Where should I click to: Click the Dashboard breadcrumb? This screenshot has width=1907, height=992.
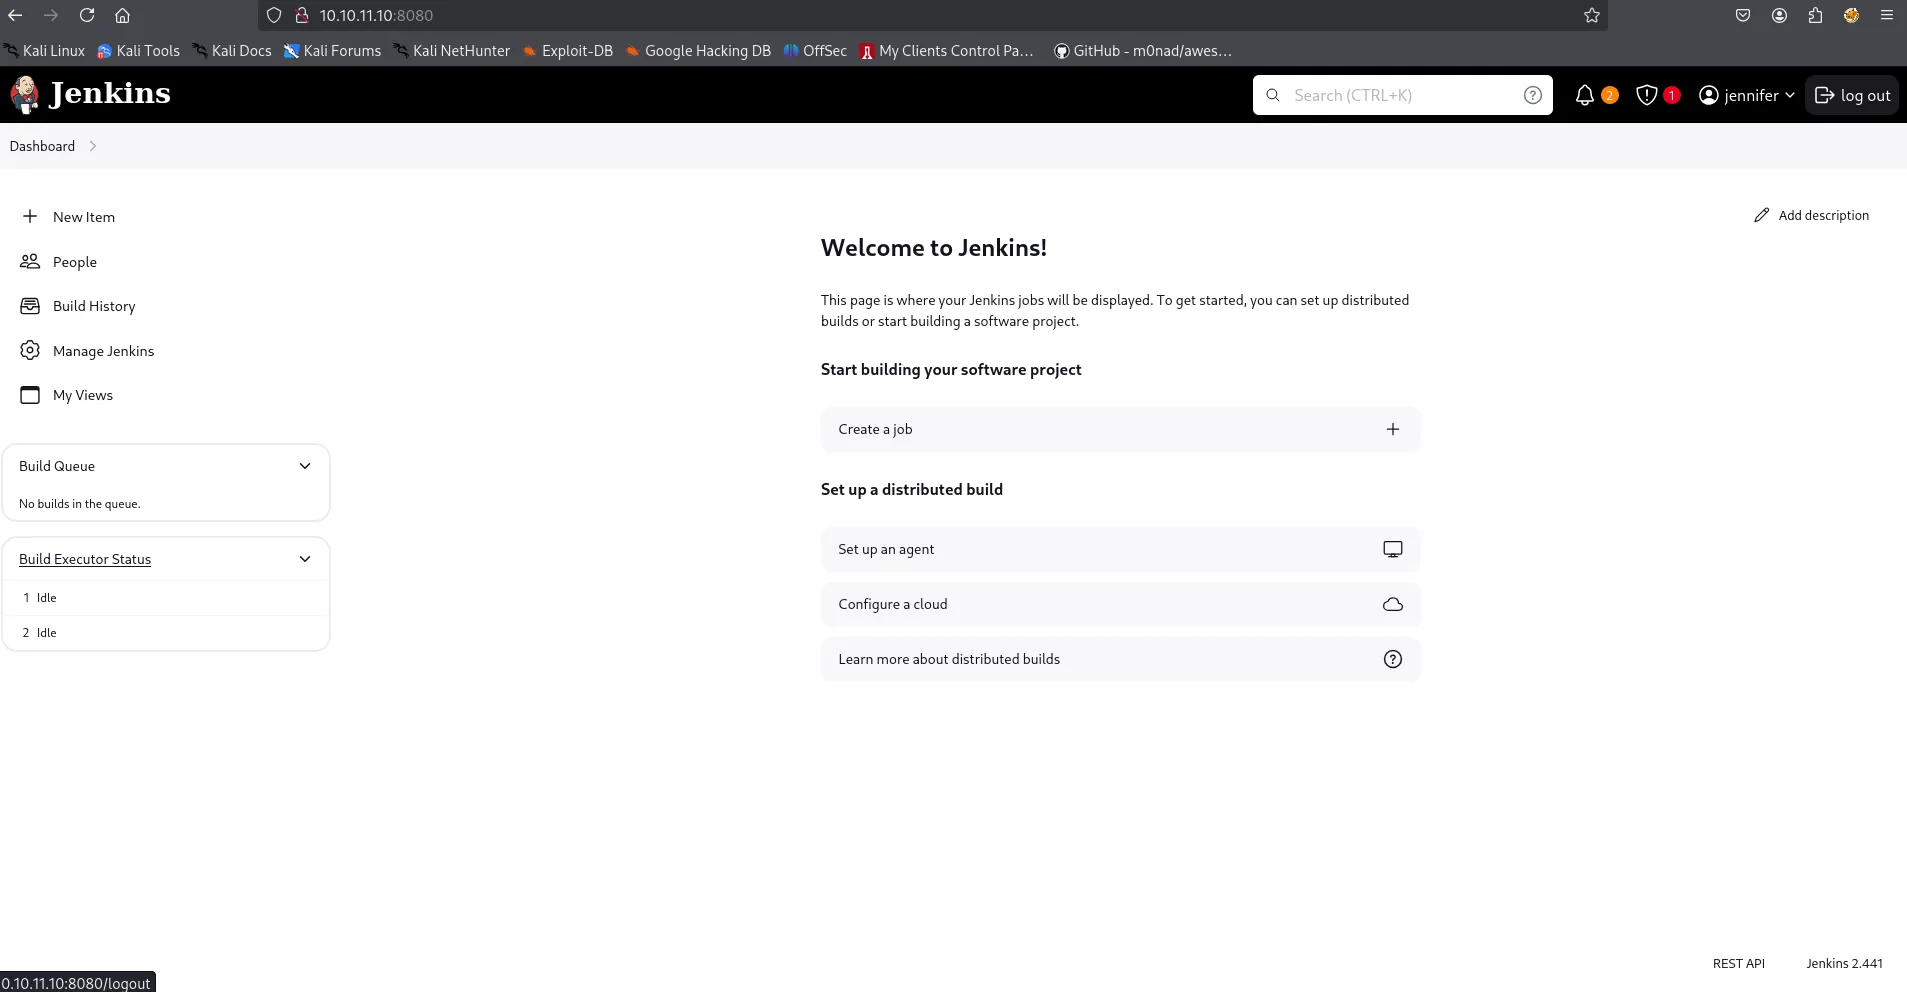(x=42, y=146)
